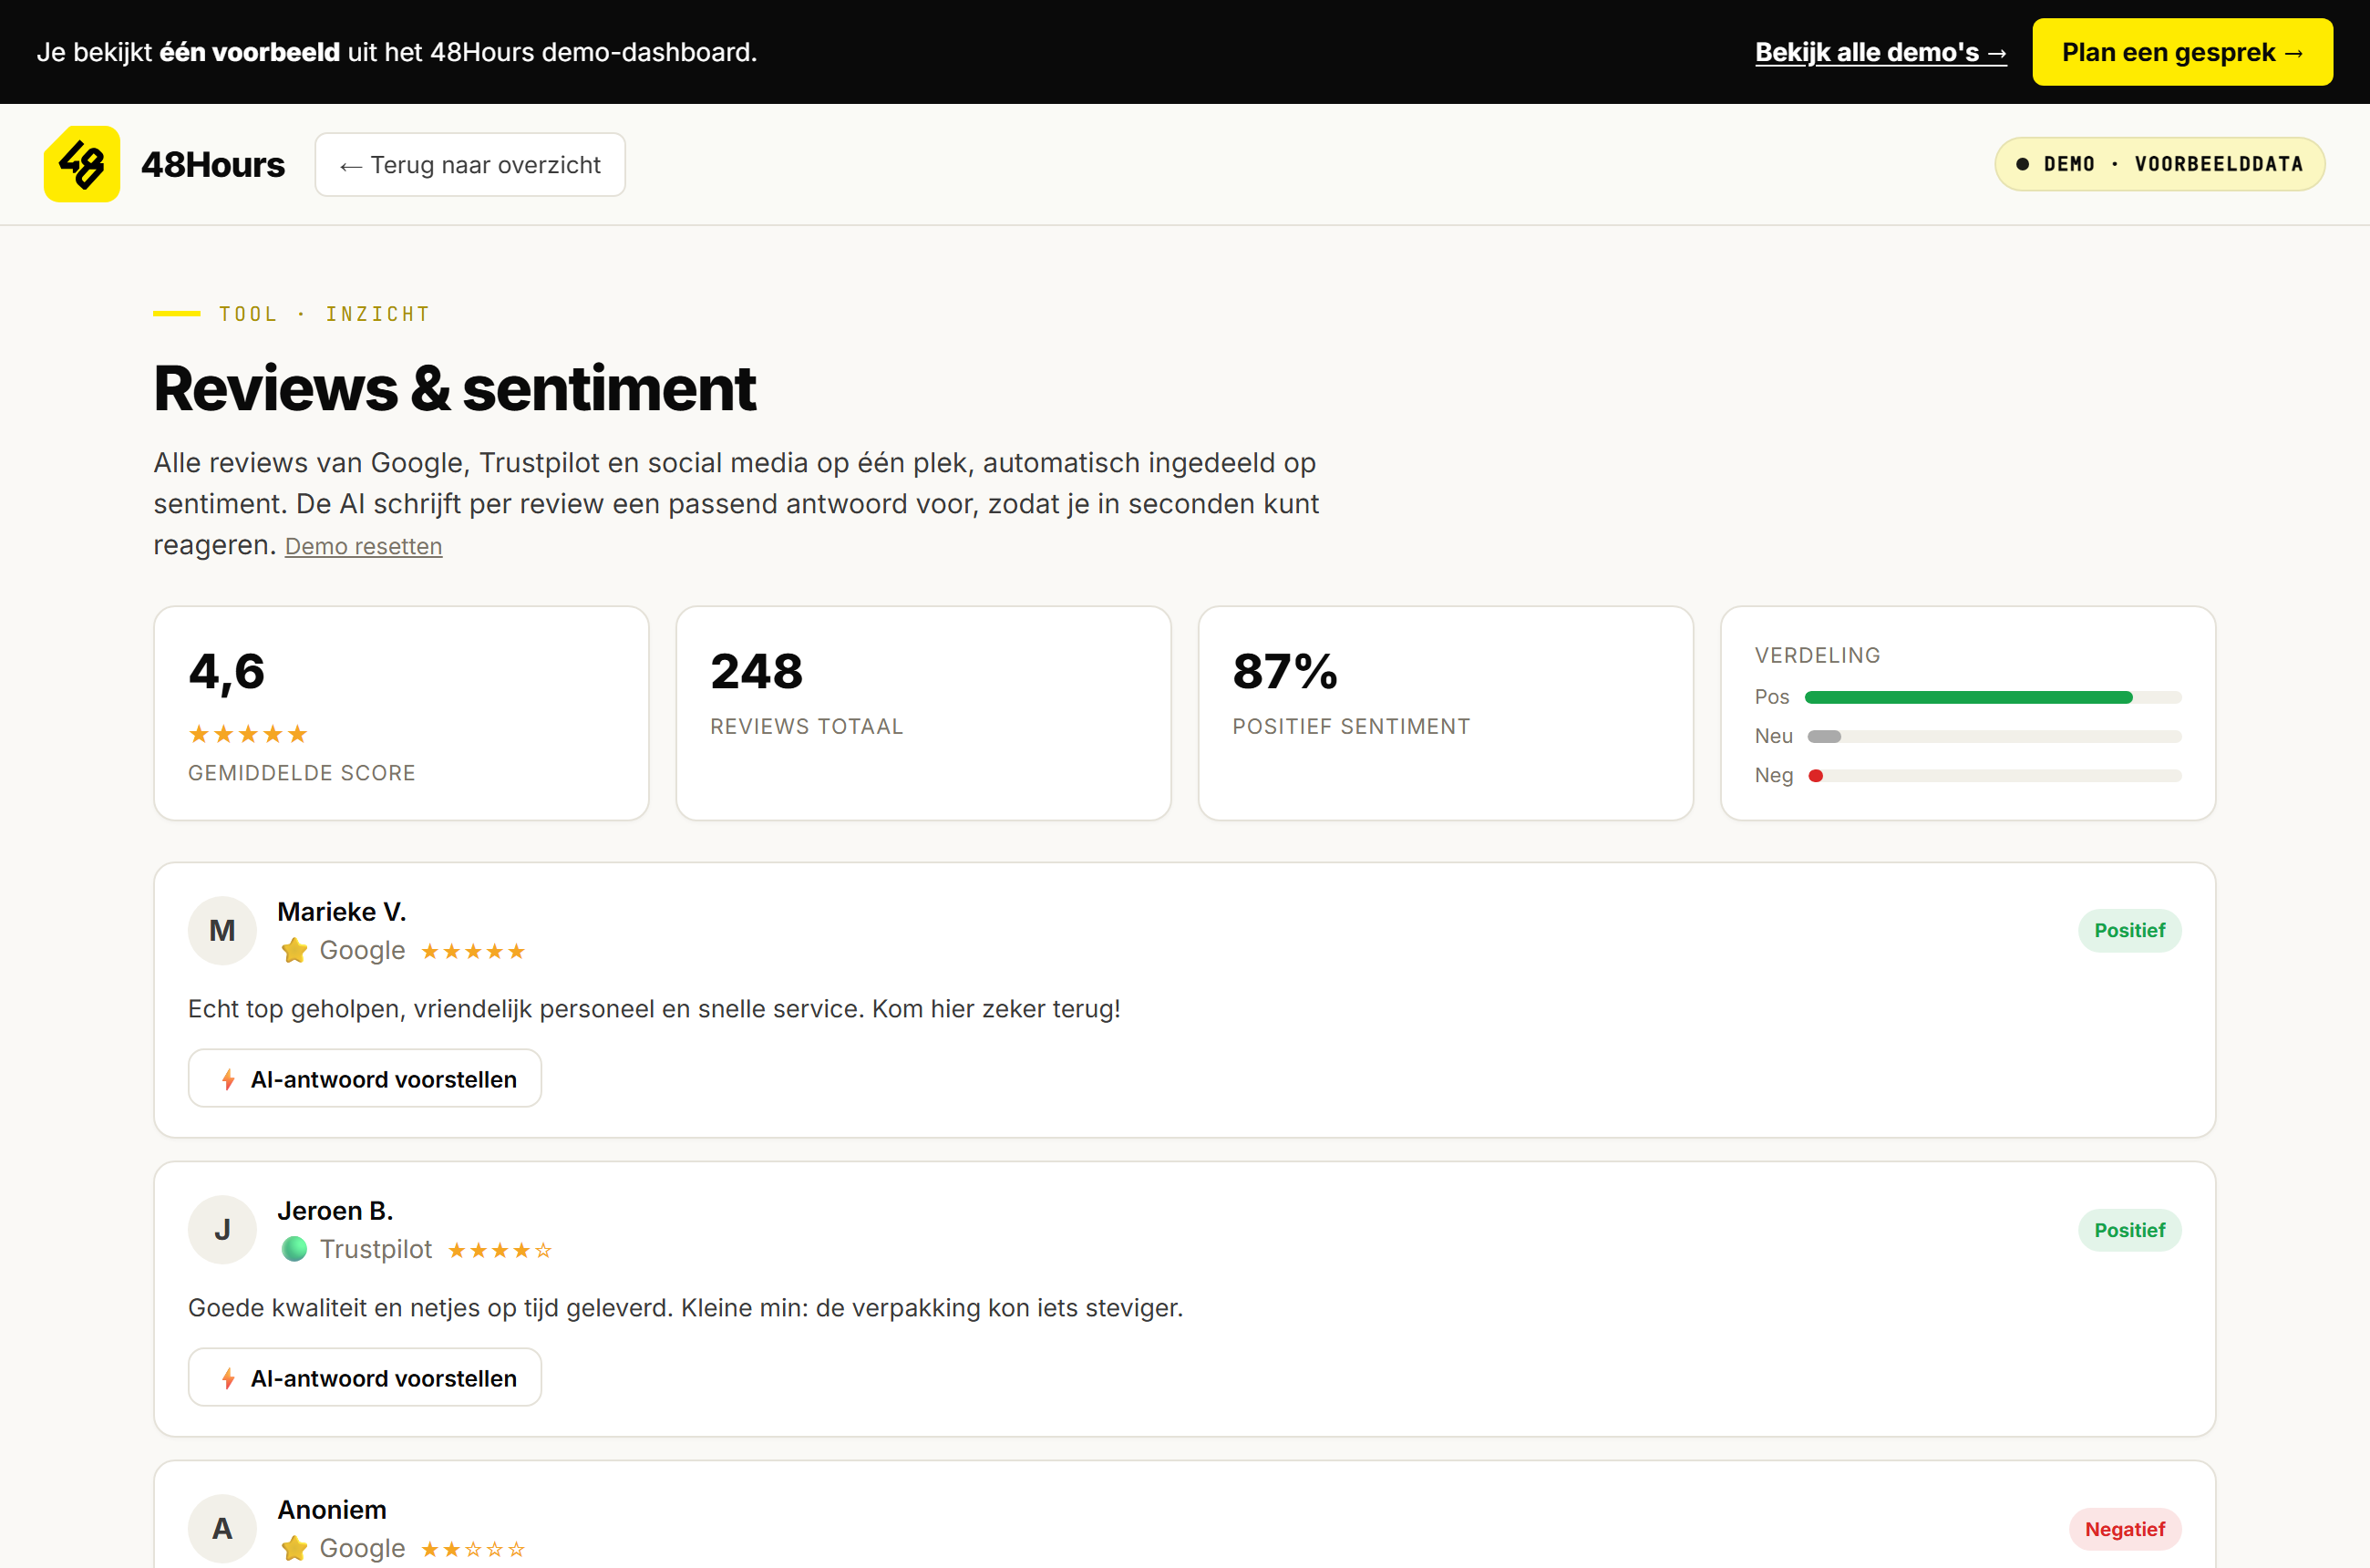The image size is (2370, 1568).
Task: Click the J avatar of Jeroen B.
Action: pos(222,1229)
